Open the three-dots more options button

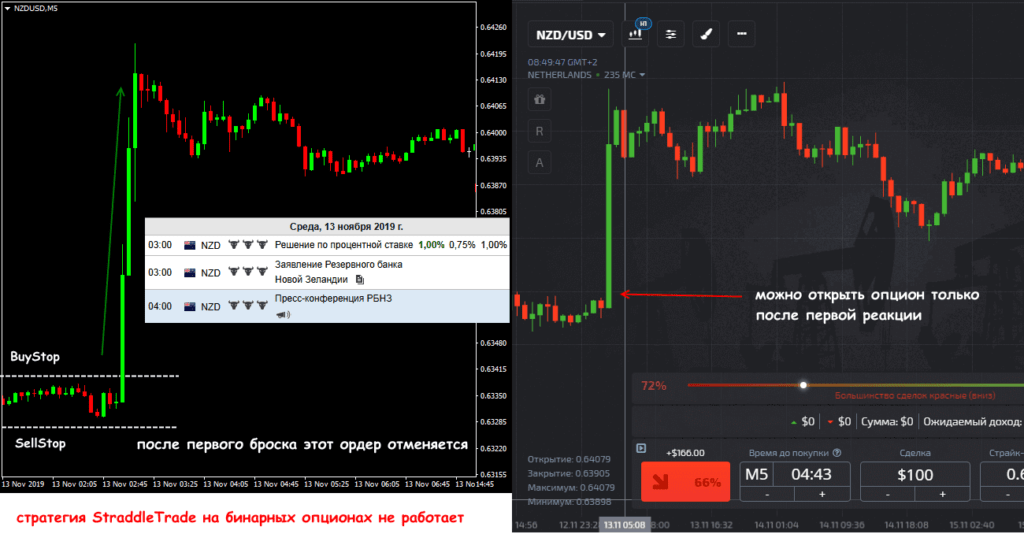(741, 34)
